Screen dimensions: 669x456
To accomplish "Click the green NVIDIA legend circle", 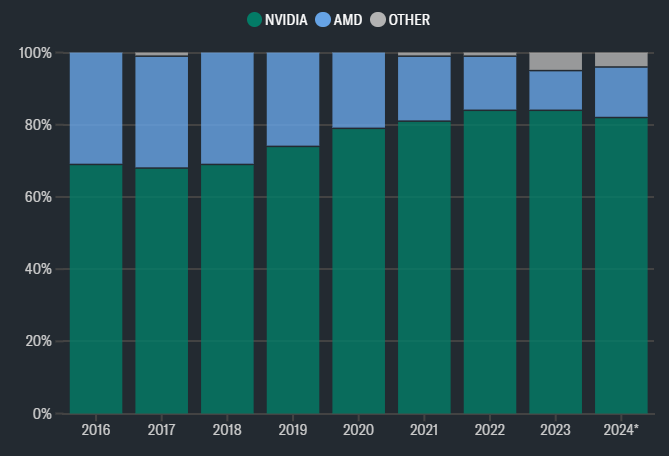I will click(254, 19).
